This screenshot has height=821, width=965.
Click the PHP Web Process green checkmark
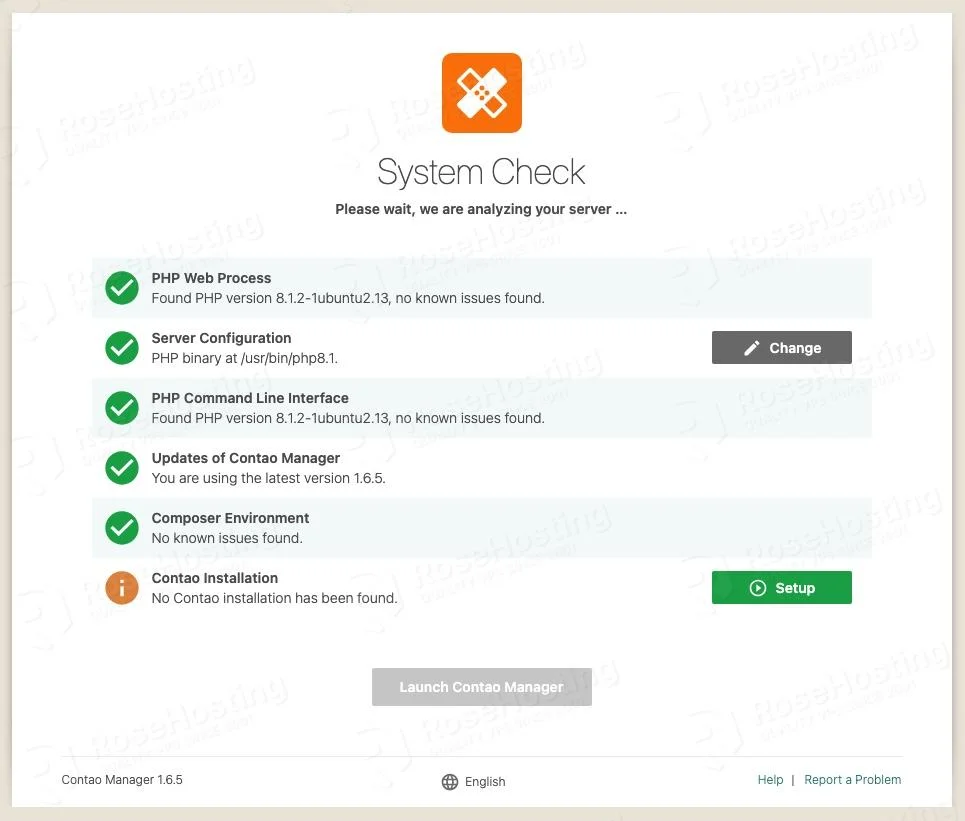point(122,288)
